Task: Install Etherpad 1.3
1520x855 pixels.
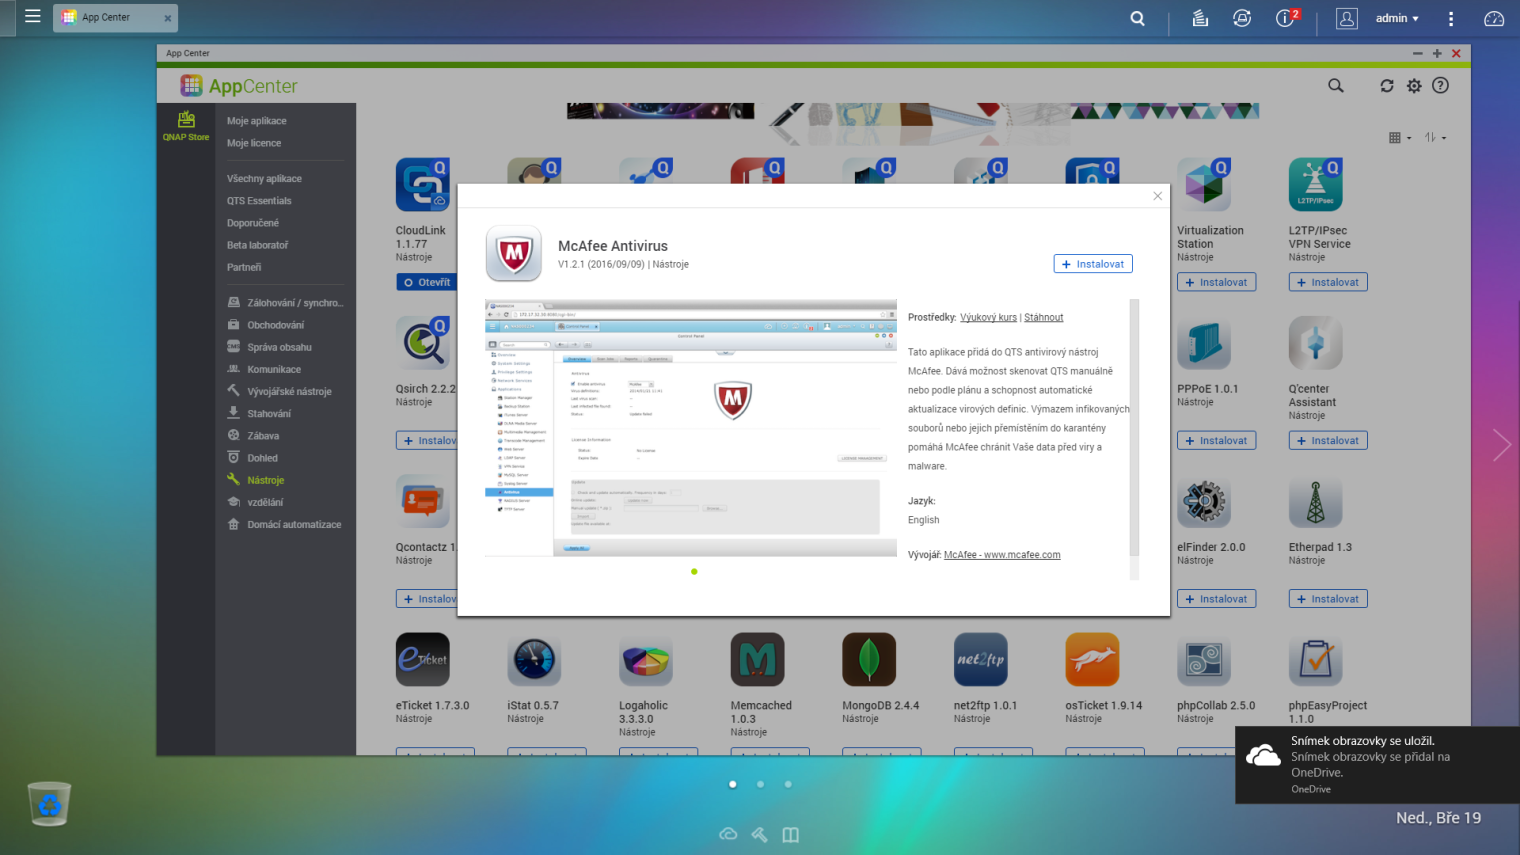Action: pyautogui.click(x=1328, y=599)
